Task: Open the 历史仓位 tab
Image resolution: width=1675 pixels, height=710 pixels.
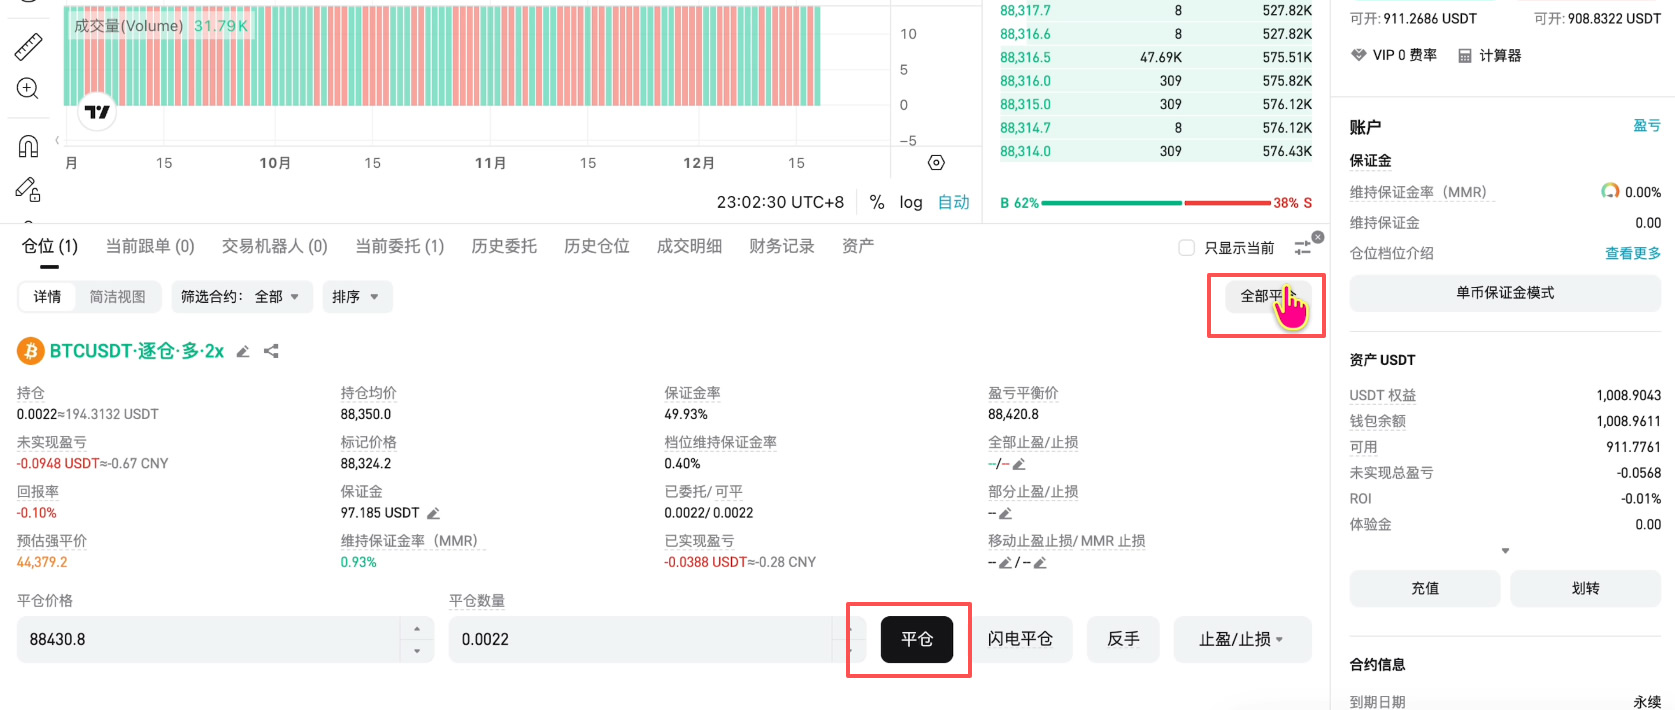Action: (597, 246)
